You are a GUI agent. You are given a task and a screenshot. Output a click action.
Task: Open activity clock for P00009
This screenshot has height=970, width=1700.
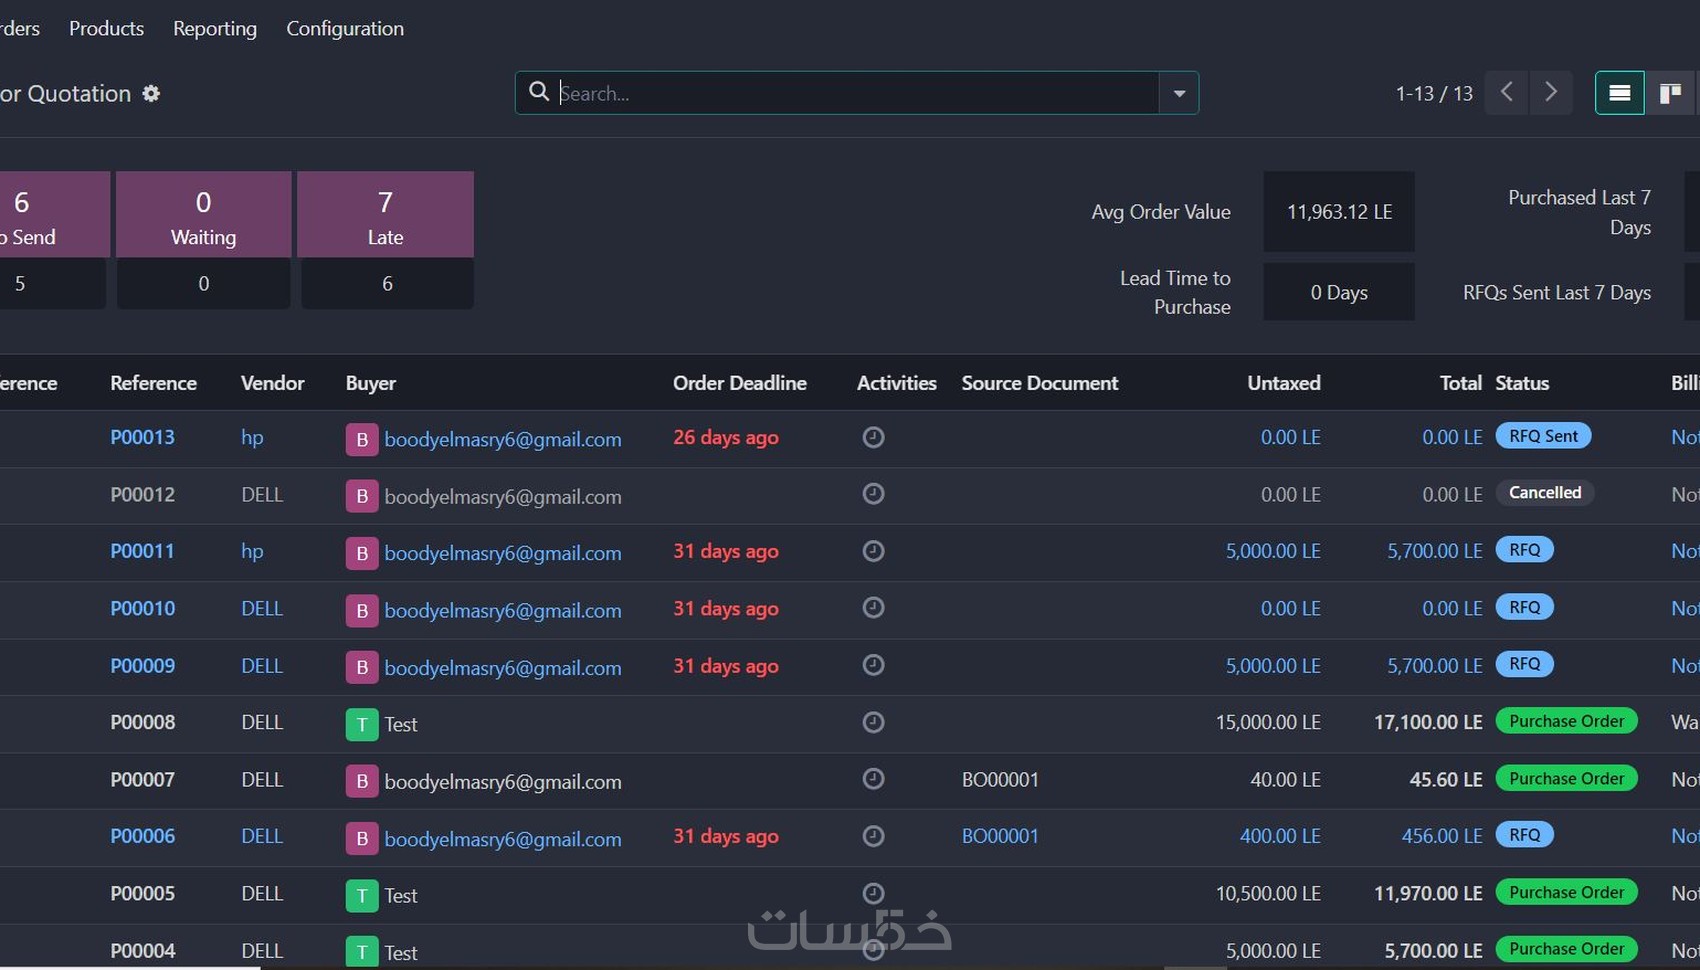[x=873, y=665]
